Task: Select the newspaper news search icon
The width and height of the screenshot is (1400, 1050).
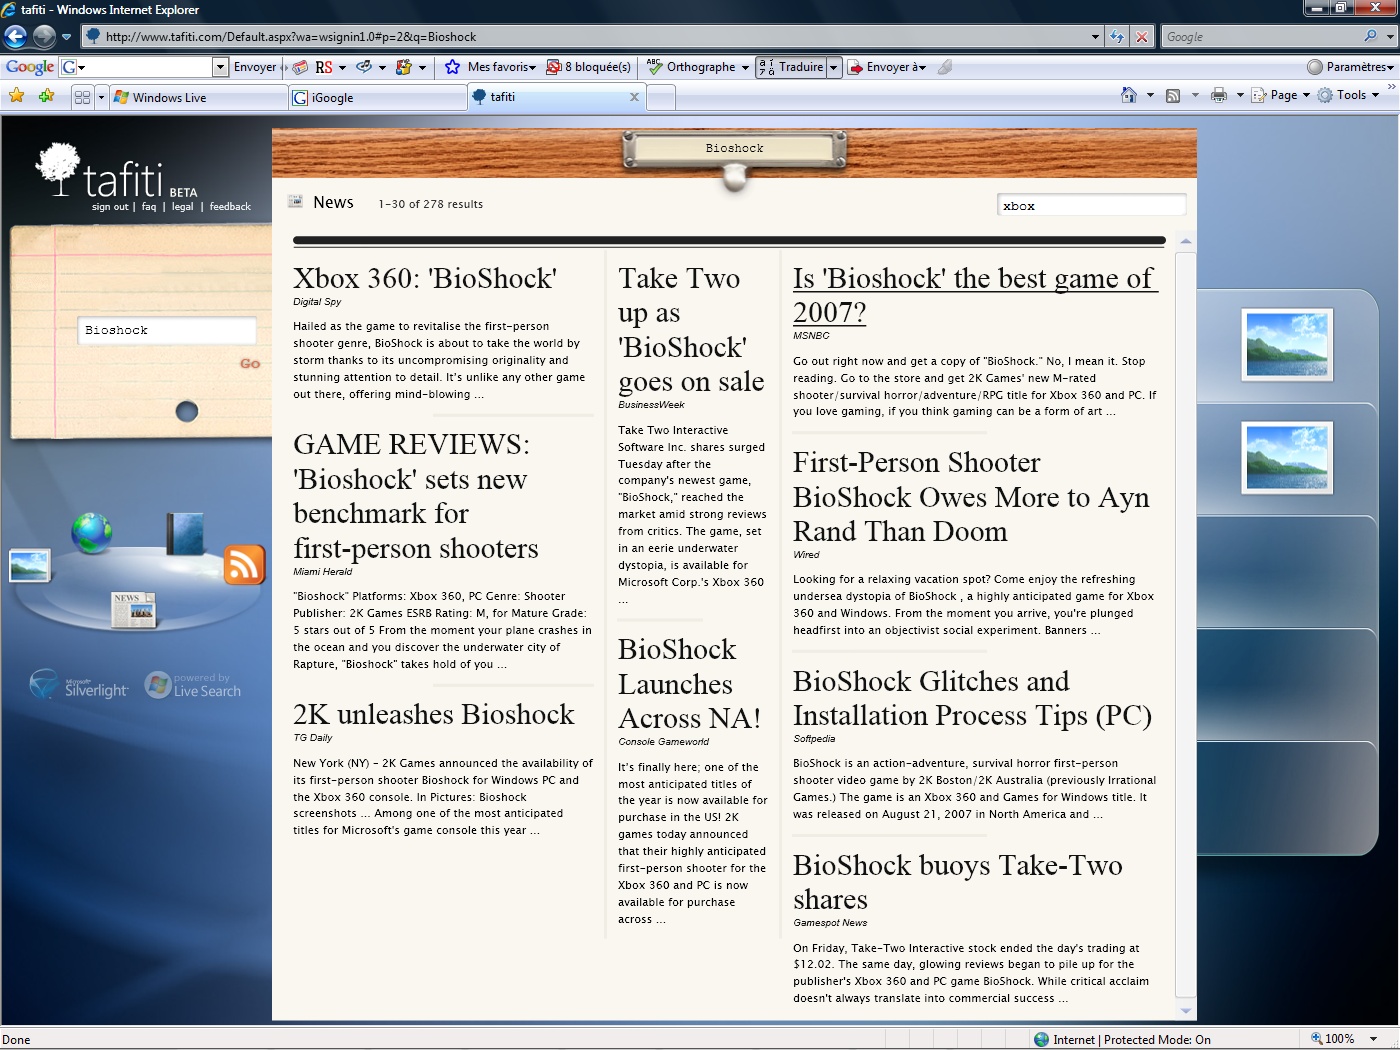Action: [134, 610]
